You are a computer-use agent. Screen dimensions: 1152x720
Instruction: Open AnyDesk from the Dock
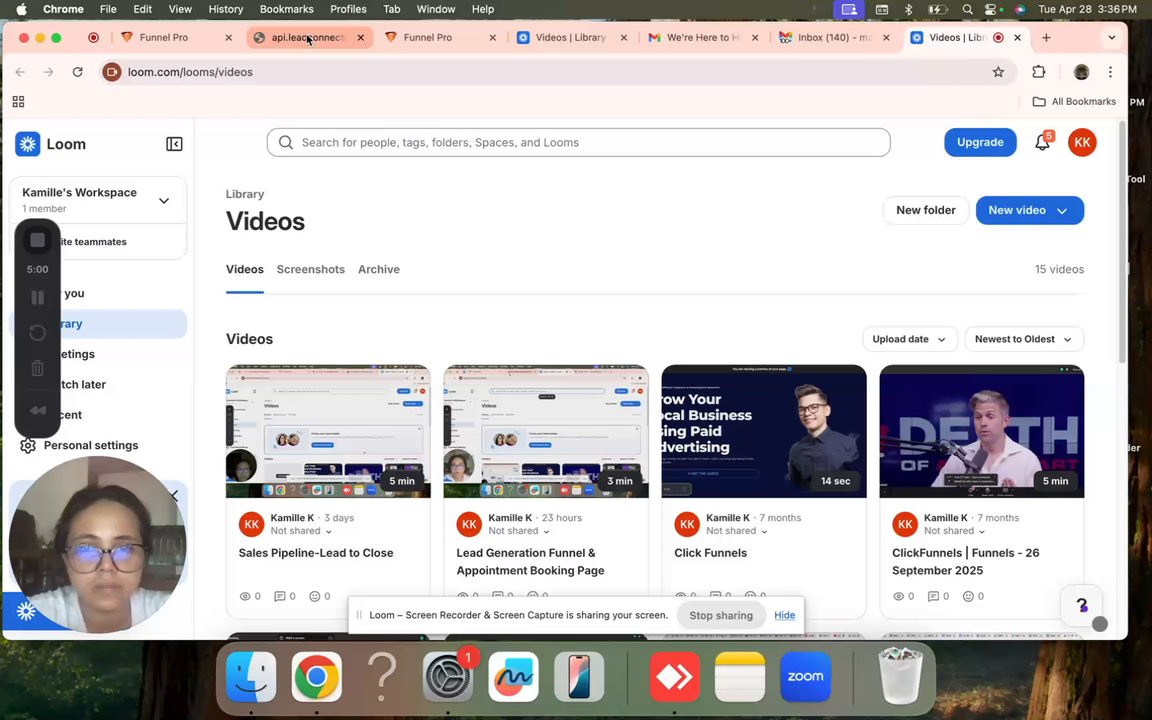pos(674,677)
